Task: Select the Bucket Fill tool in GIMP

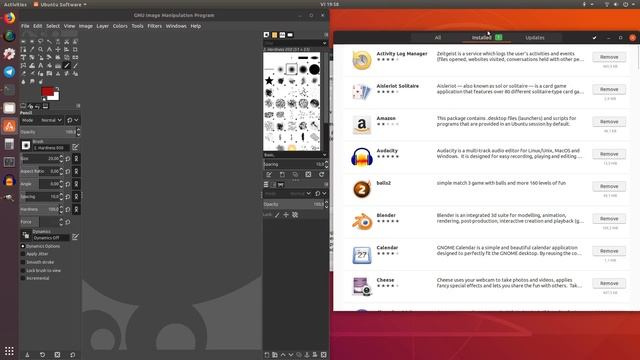Action: pos(49,66)
